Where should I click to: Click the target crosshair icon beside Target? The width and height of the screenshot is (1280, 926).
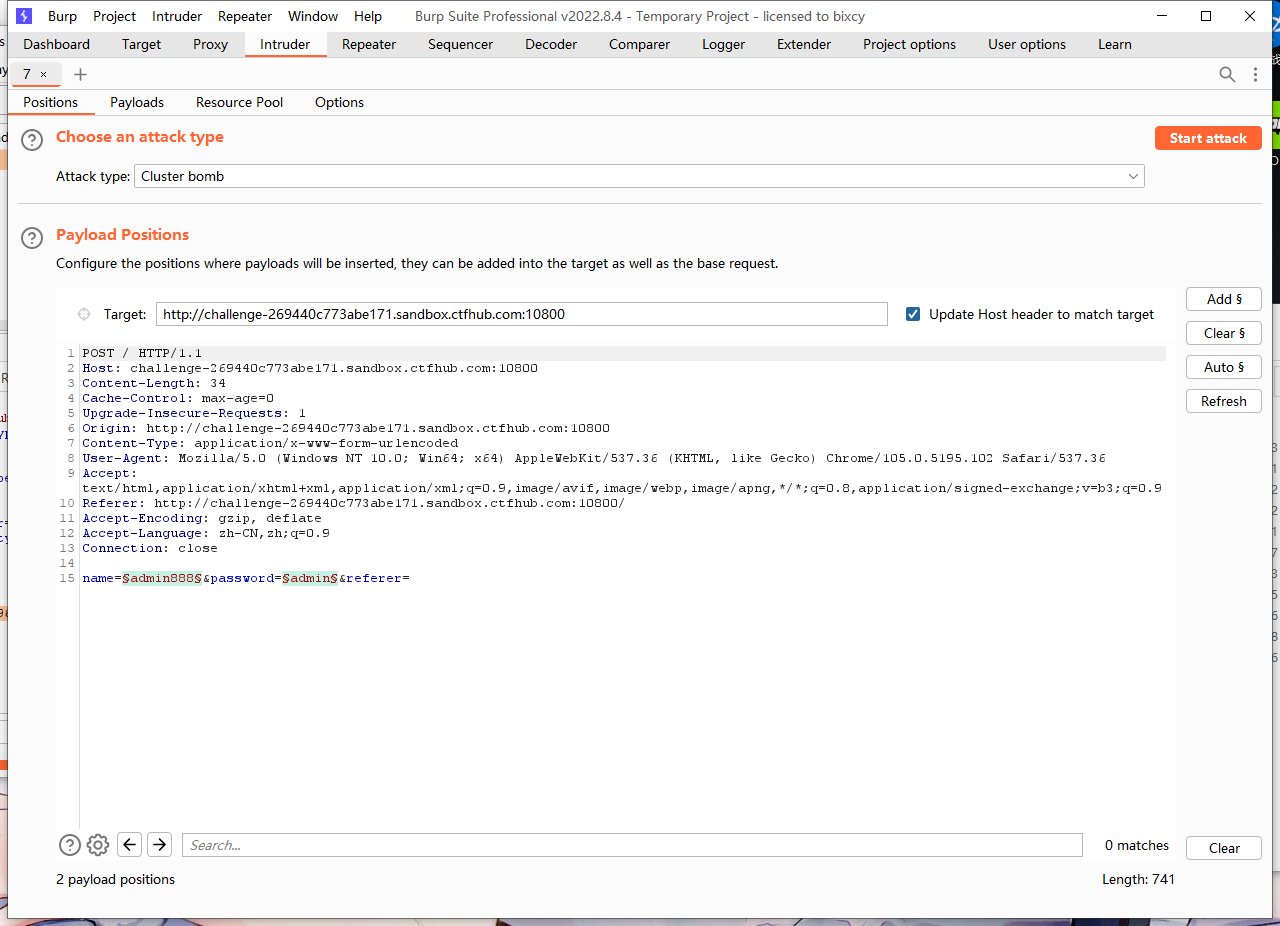coord(84,314)
